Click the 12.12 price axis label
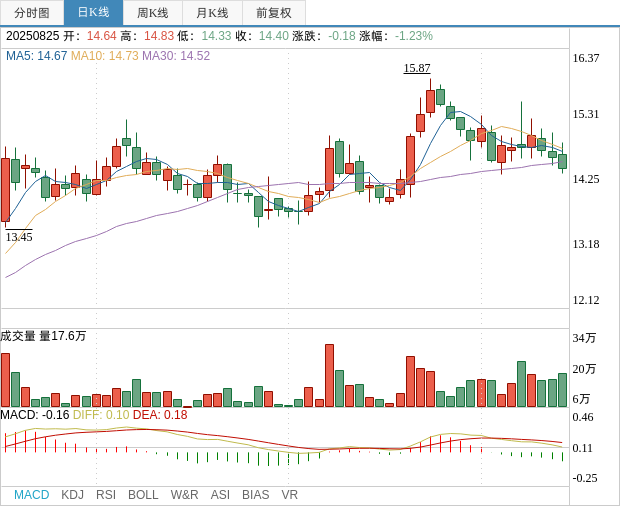This screenshot has width=620, height=506. pos(586,300)
